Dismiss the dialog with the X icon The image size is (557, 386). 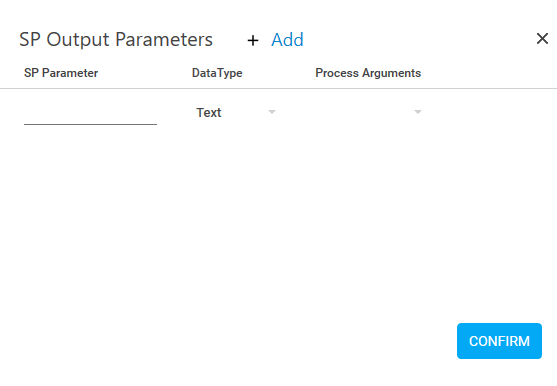542,38
